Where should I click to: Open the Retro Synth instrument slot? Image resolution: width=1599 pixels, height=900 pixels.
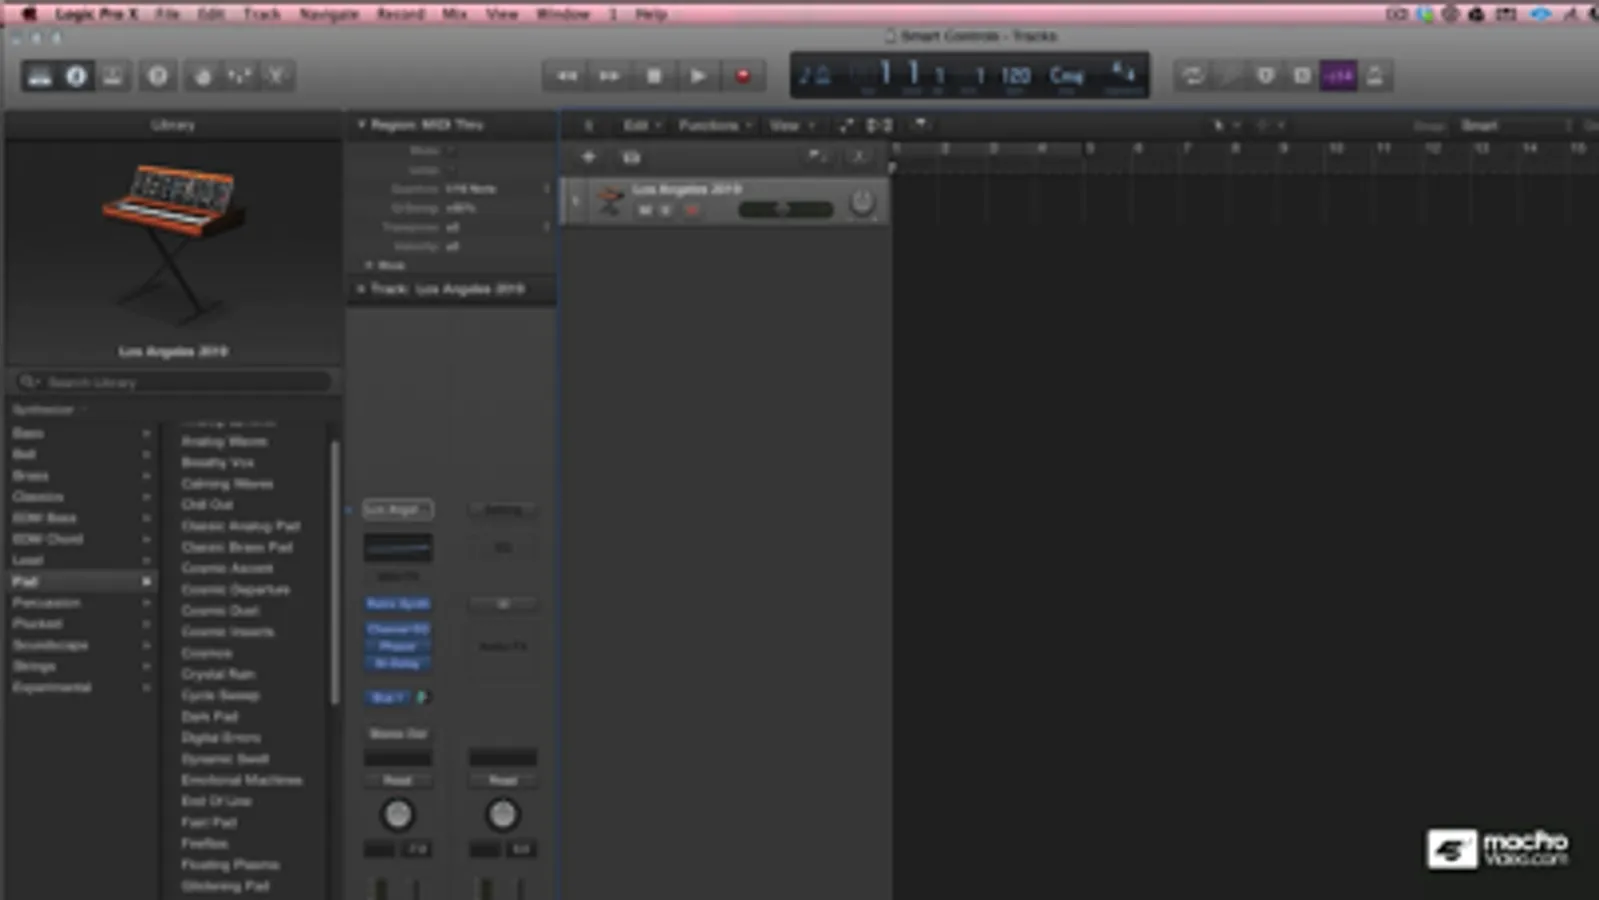click(x=397, y=603)
